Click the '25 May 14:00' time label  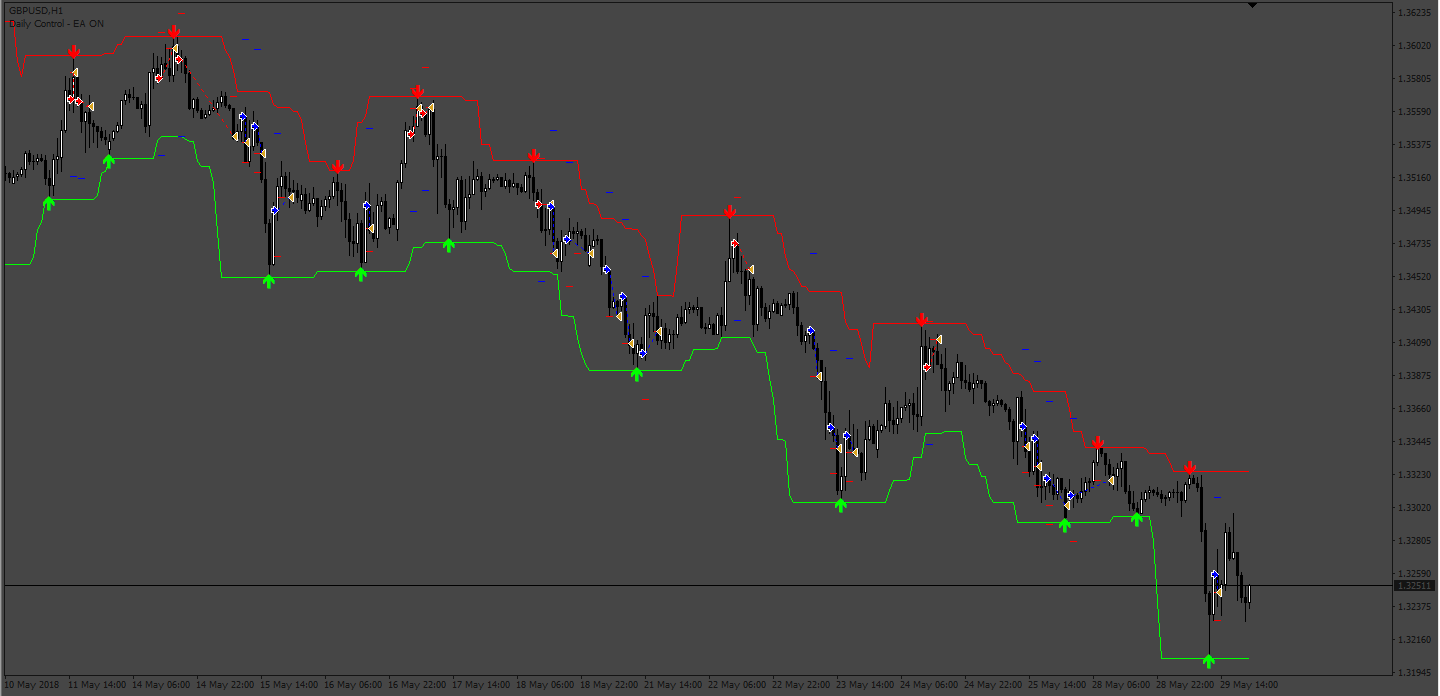click(x=1058, y=686)
